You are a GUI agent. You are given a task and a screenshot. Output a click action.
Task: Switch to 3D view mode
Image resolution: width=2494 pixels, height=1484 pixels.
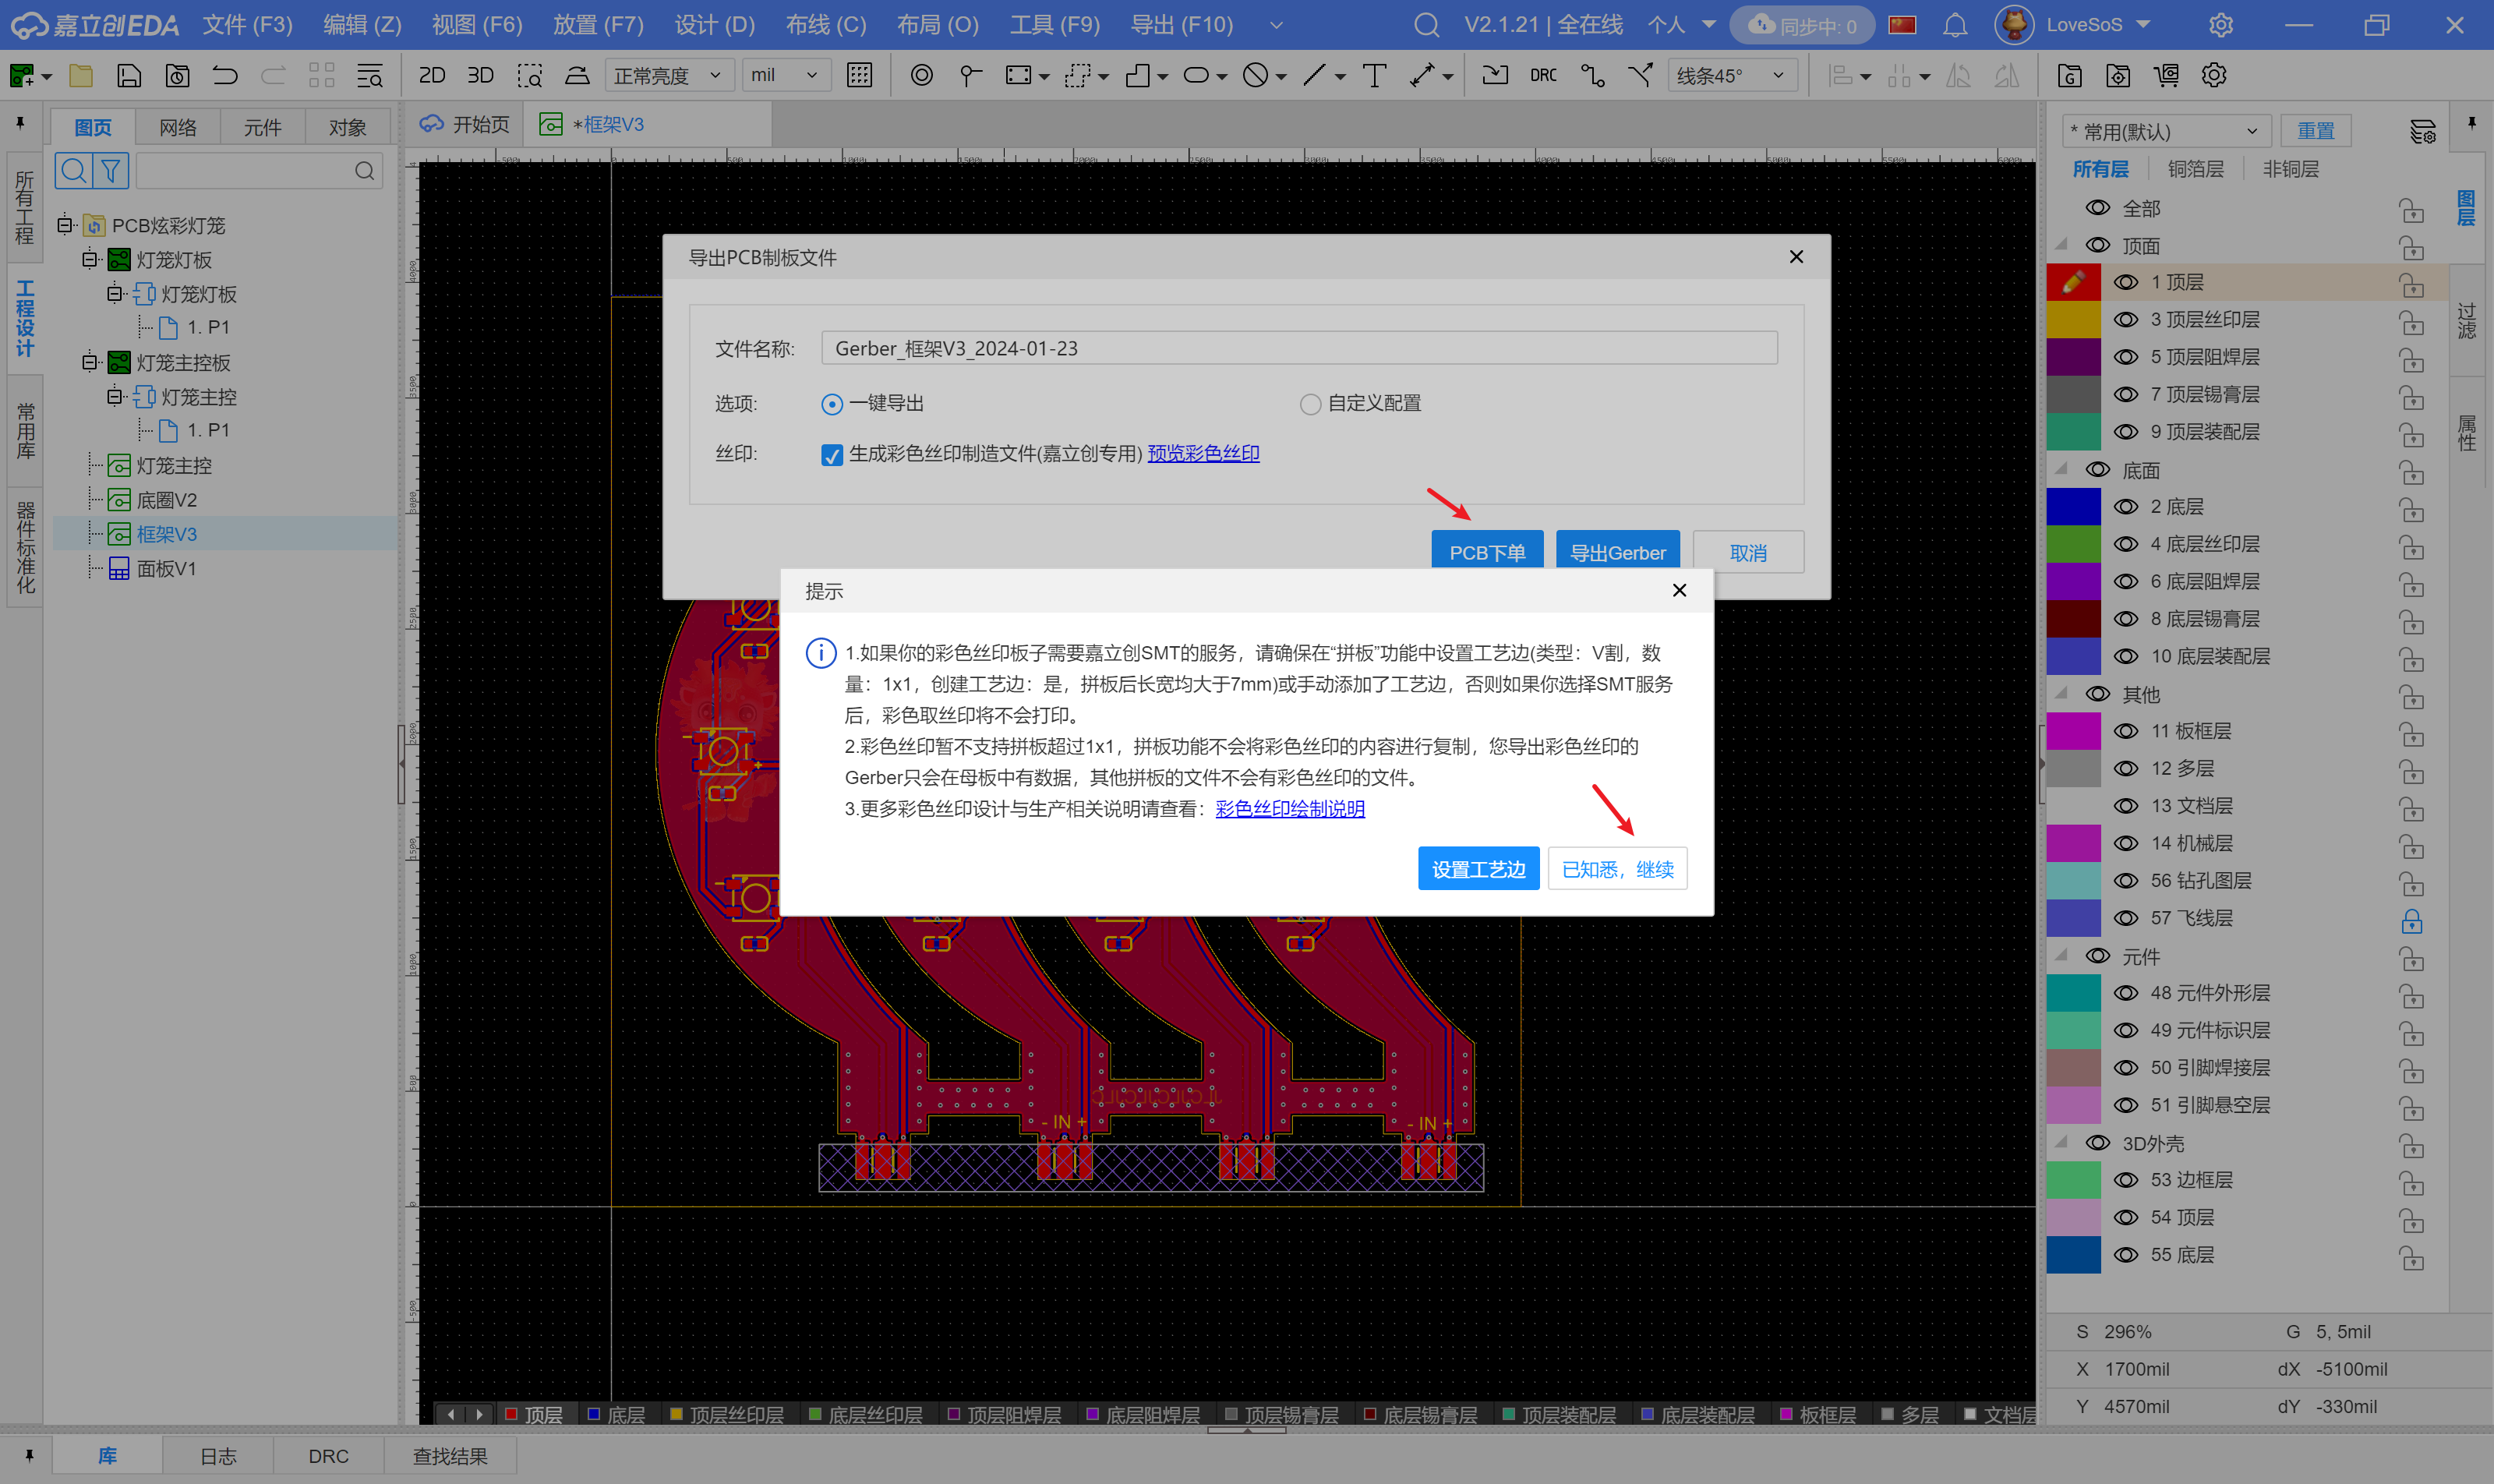[481, 75]
